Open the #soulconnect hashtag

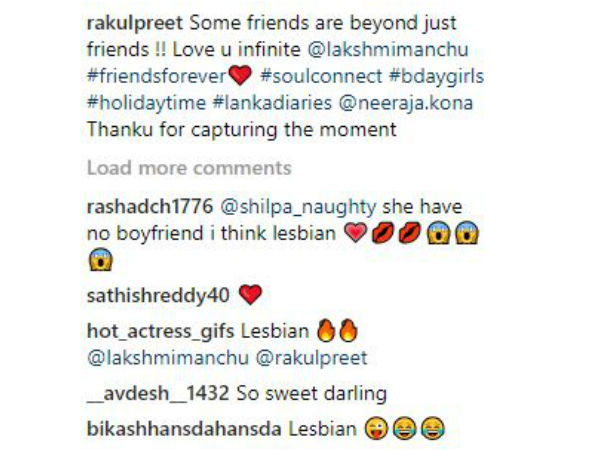(x=321, y=76)
